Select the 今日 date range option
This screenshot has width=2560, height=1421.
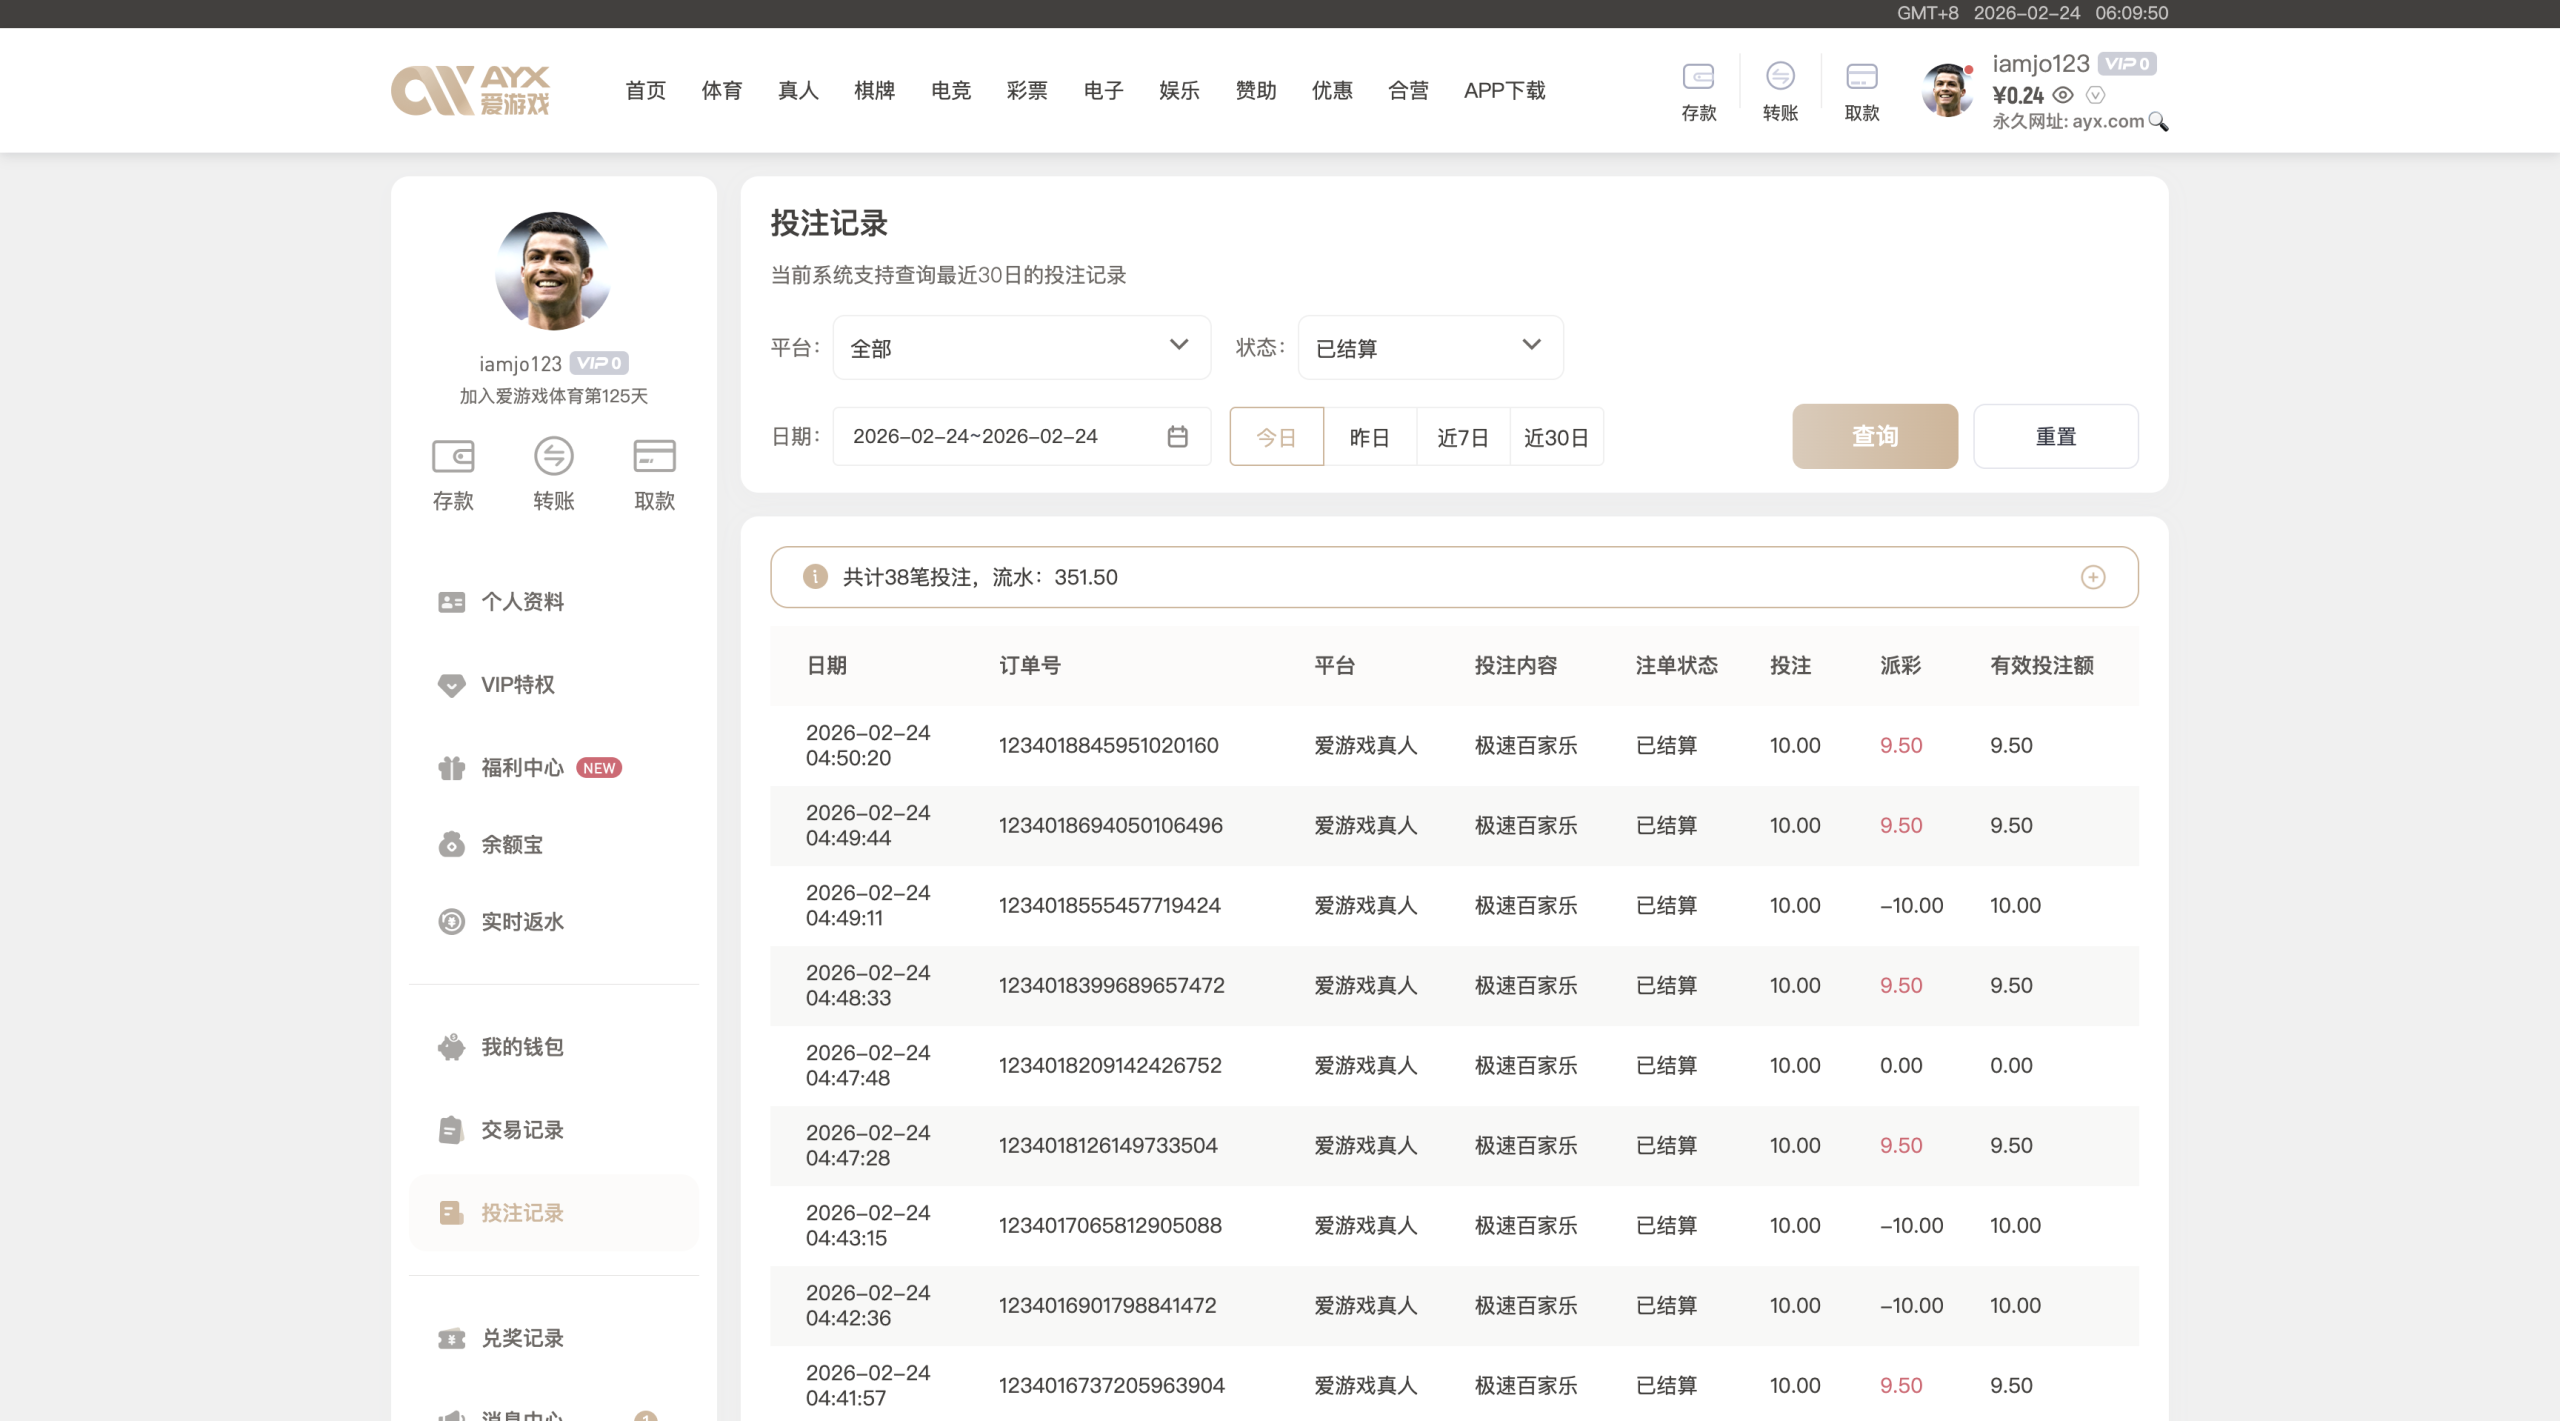pos(1276,437)
